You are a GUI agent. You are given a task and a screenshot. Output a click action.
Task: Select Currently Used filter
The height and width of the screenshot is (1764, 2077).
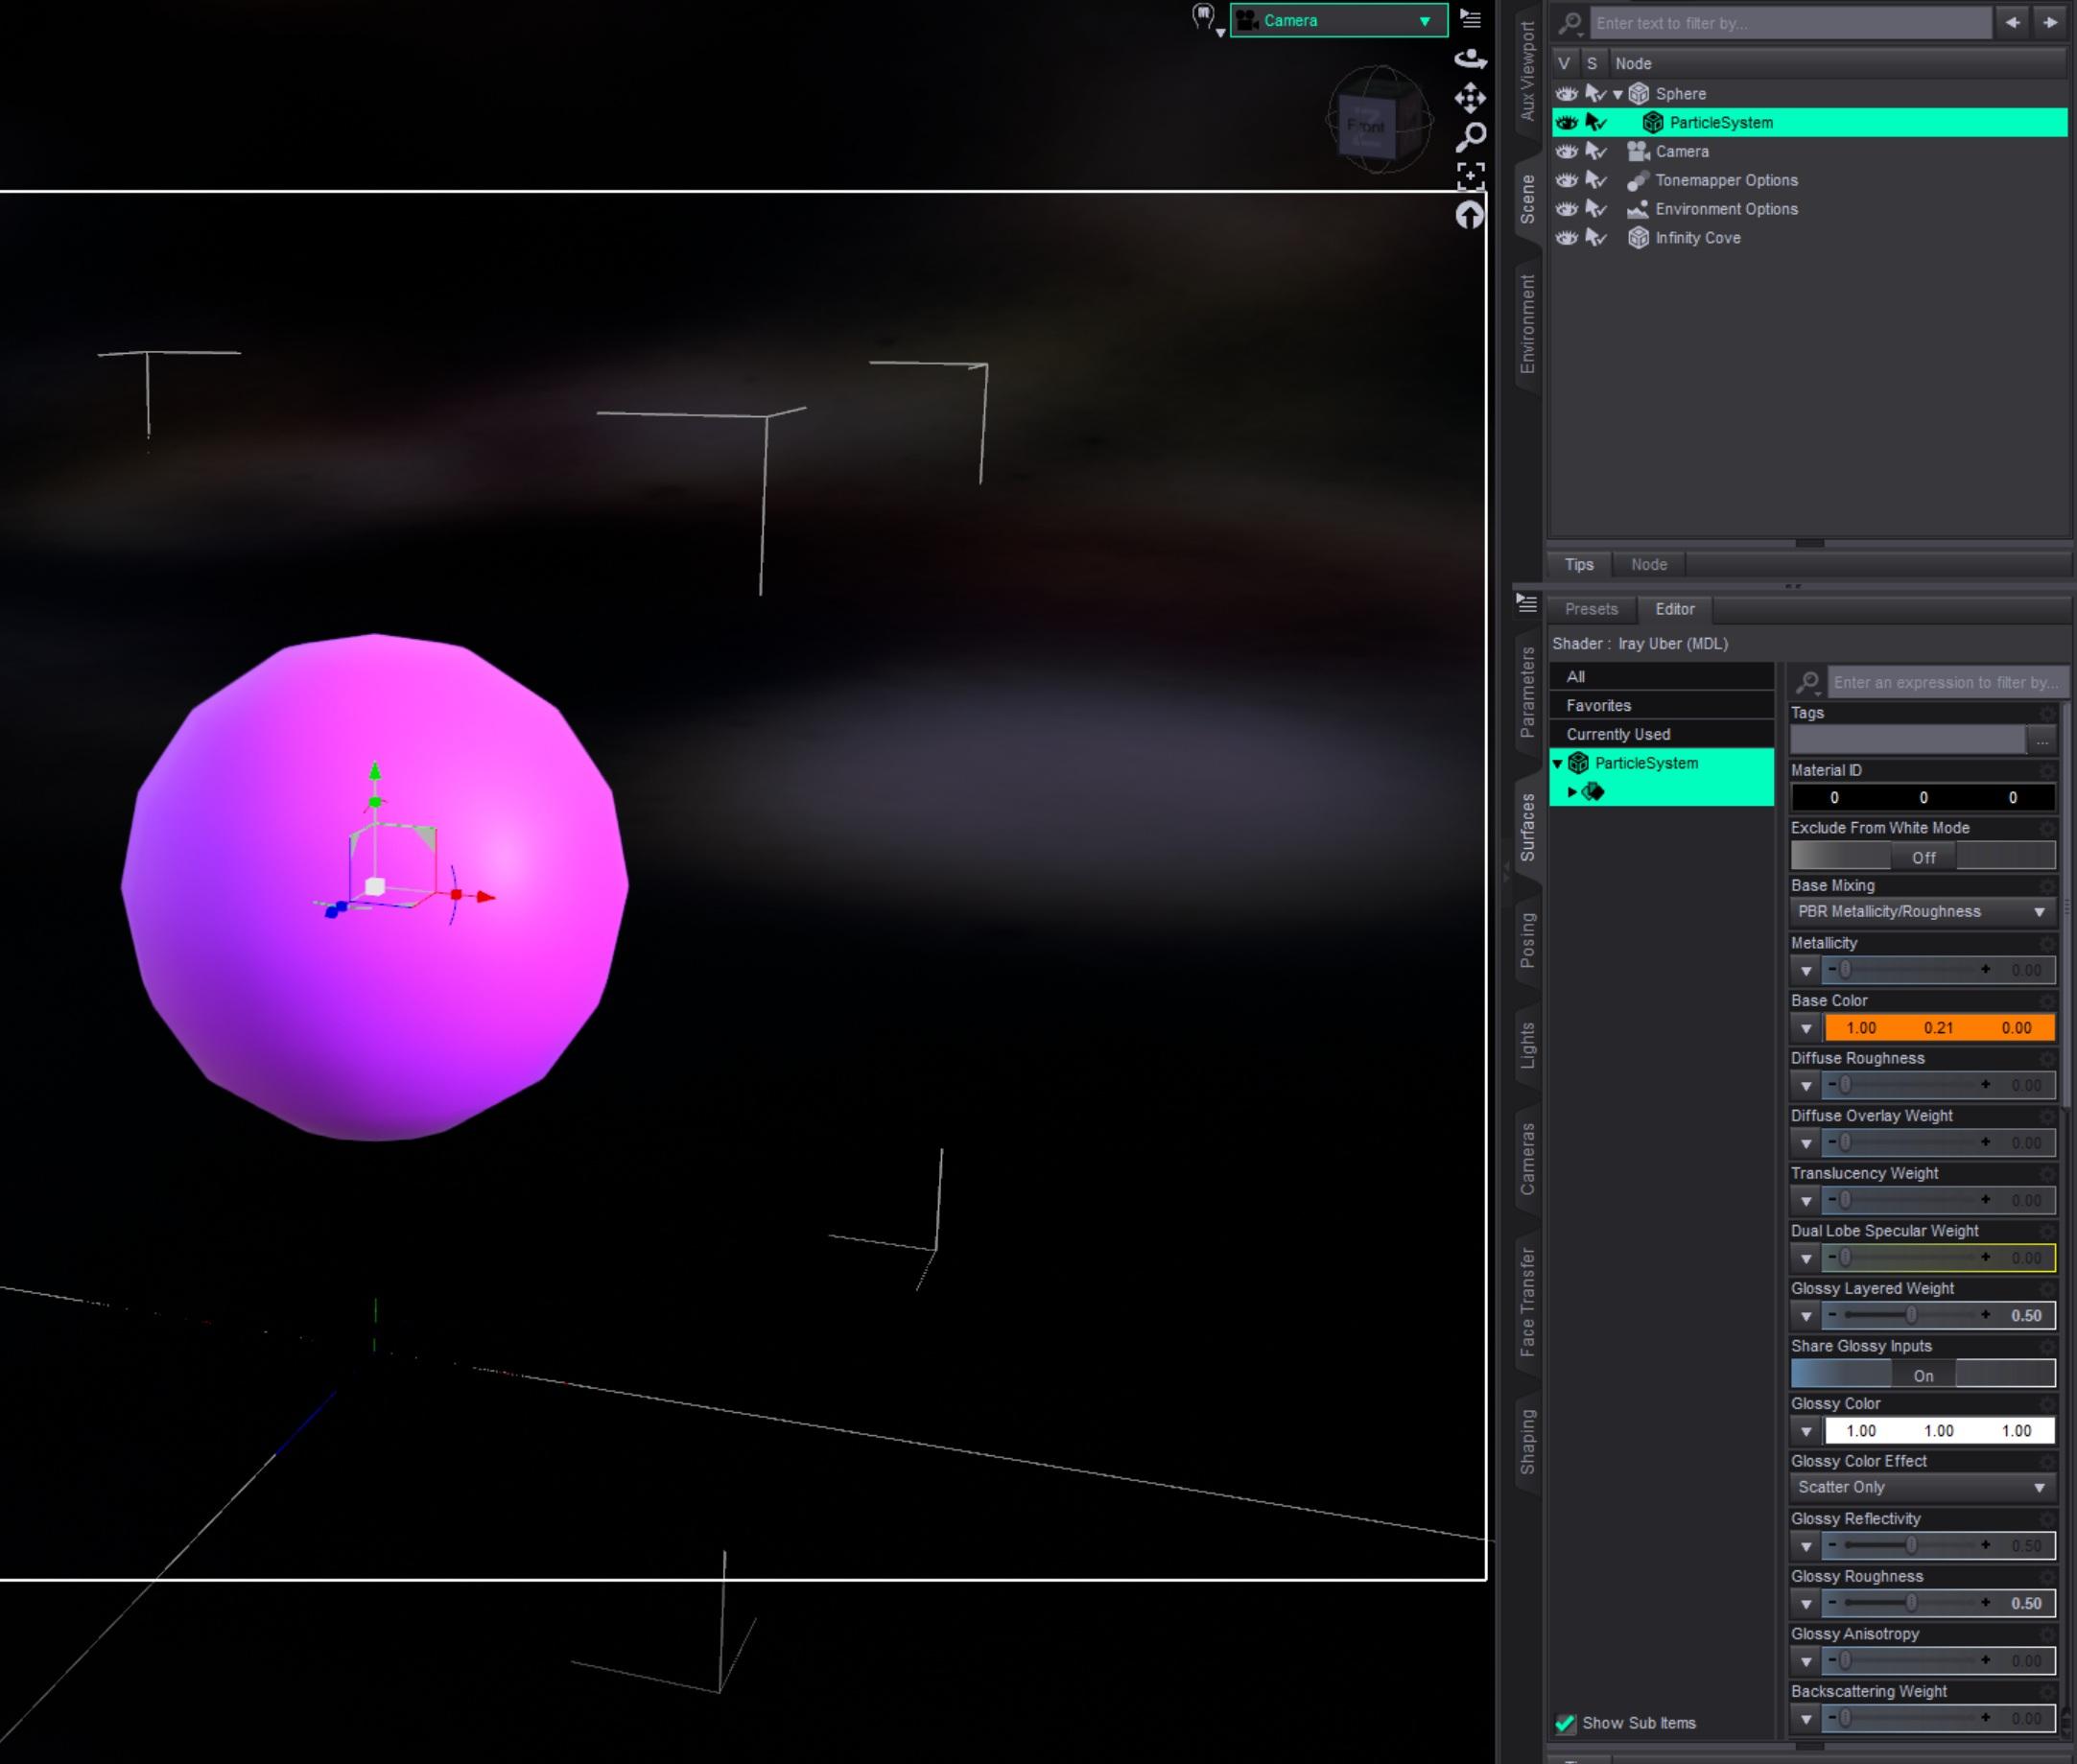click(x=1617, y=734)
